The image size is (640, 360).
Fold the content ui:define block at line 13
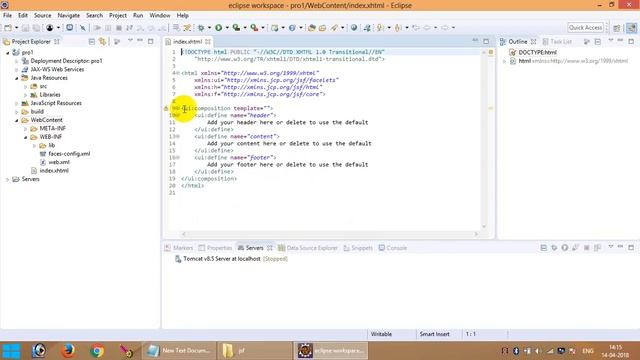[178, 136]
